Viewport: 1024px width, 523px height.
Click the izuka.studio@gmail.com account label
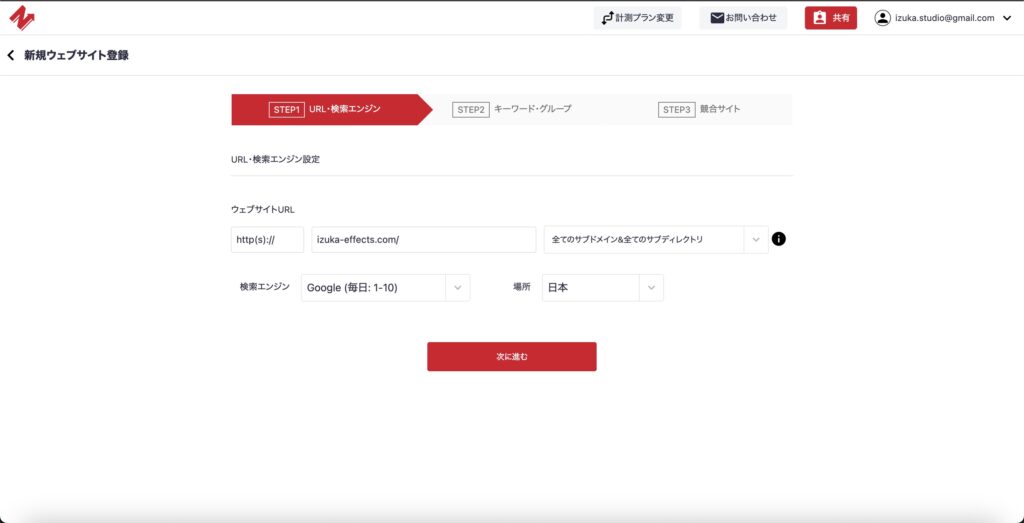(x=945, y=18)
